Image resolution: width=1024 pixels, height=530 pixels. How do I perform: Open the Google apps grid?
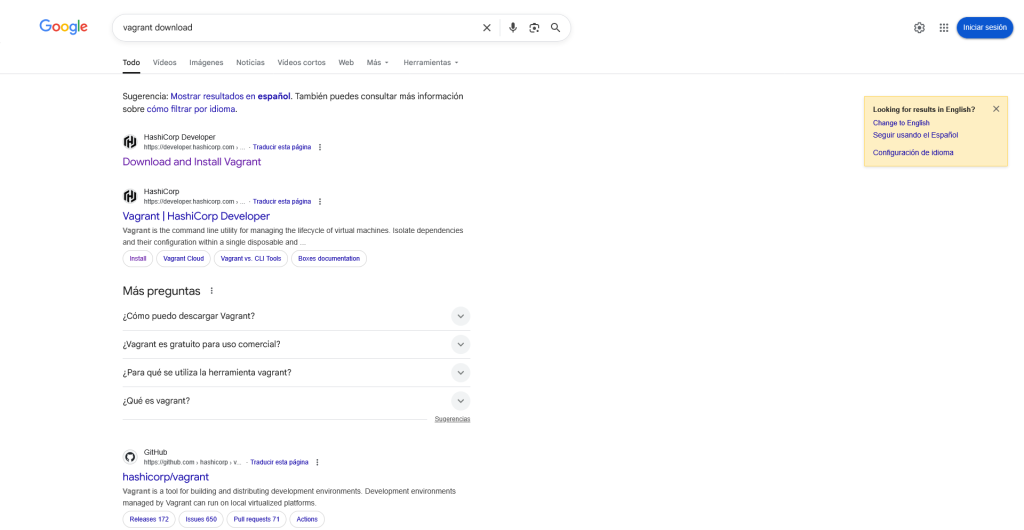click(x=943, y=28)
